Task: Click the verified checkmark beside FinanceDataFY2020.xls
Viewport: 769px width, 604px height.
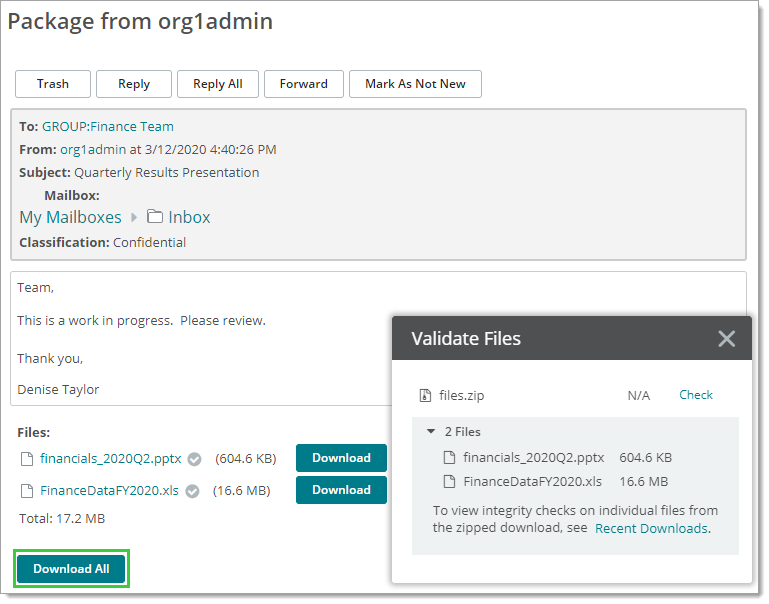Action: (192, 491)
